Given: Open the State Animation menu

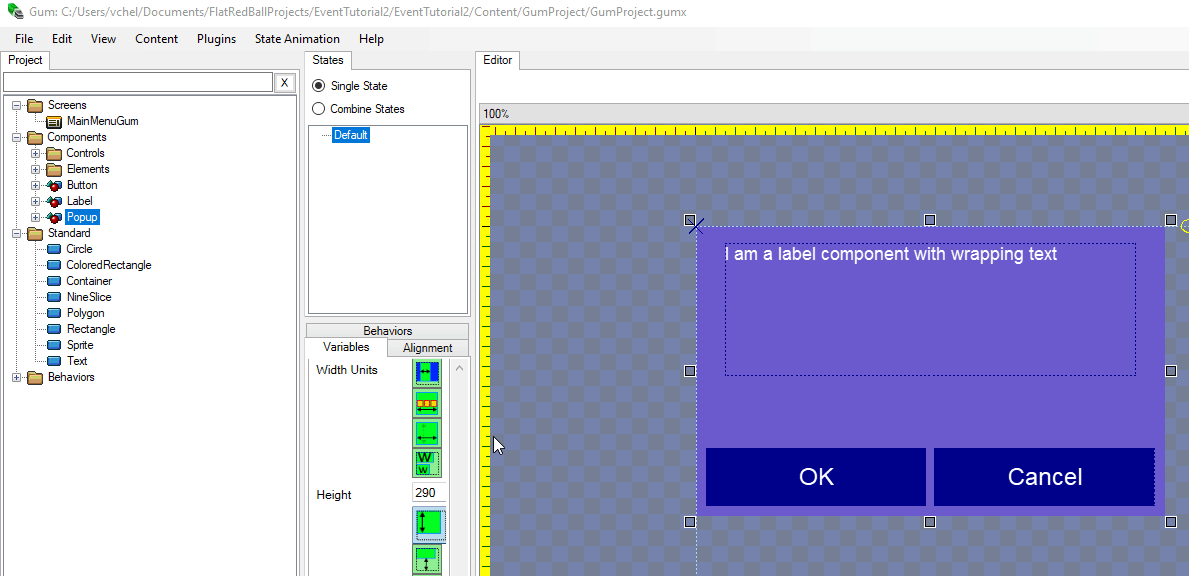Looking at the screenshot, I should [297, 39].
